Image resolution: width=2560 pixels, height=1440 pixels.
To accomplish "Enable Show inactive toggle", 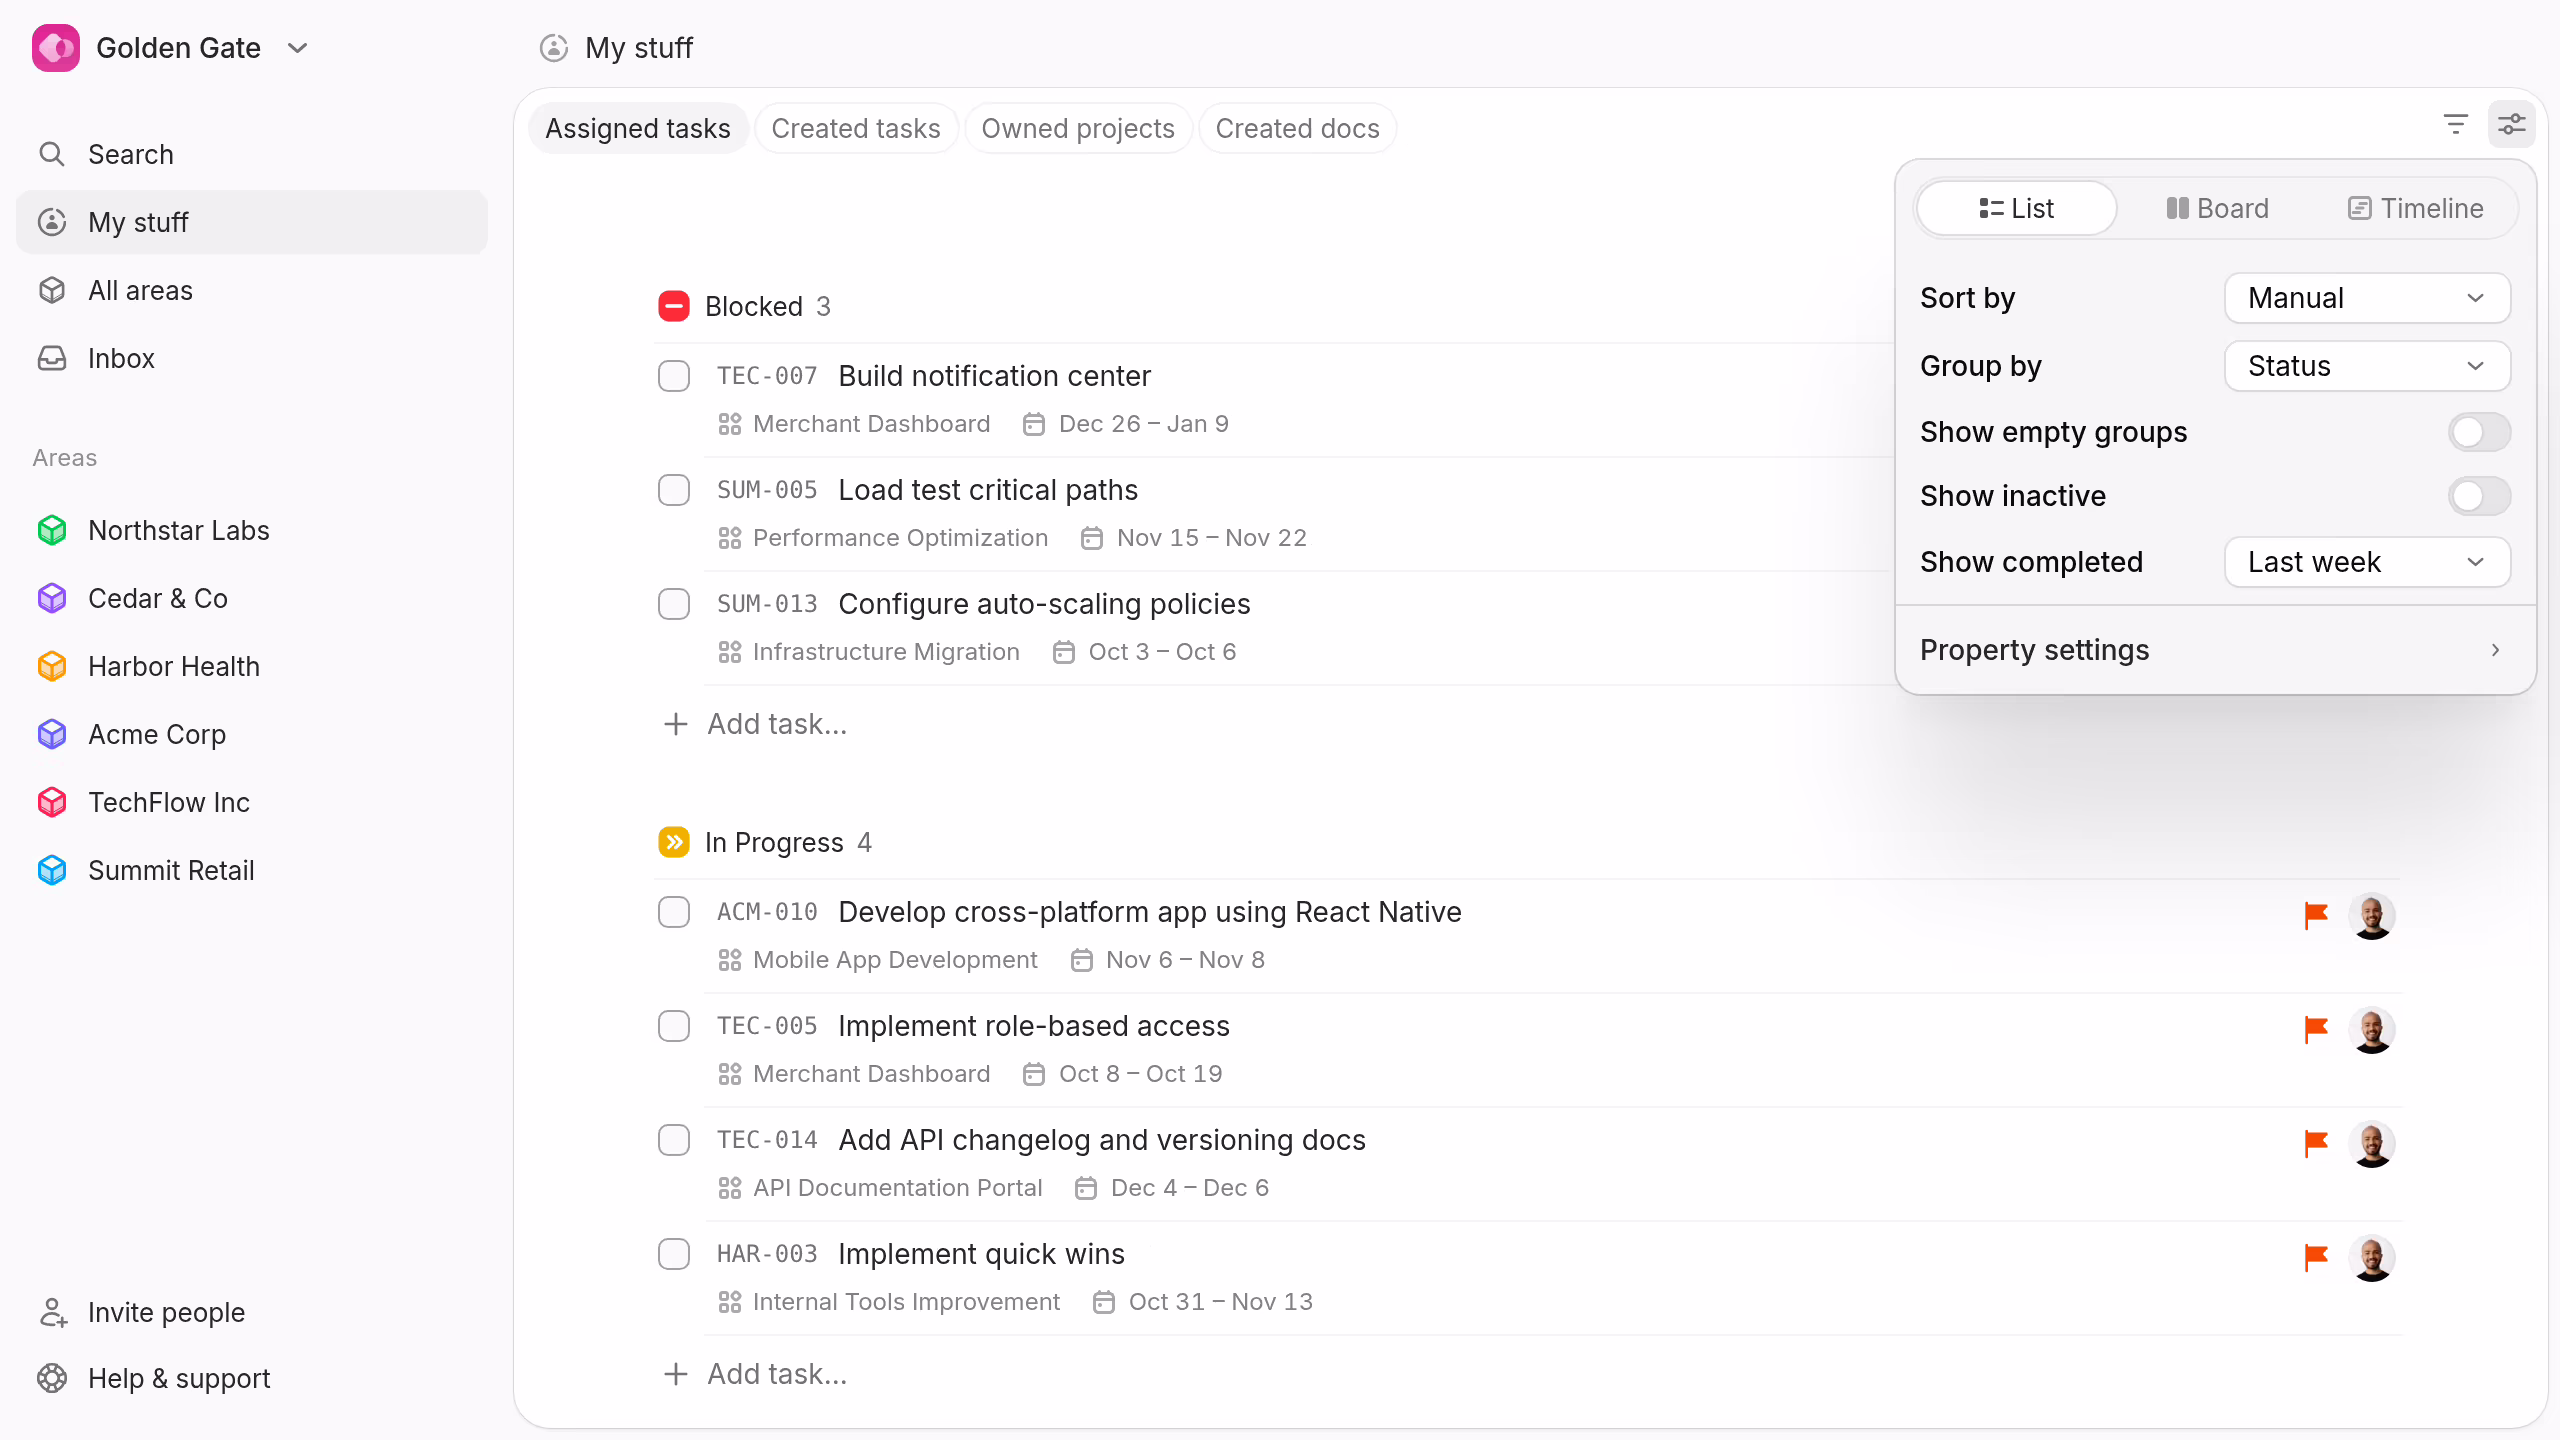I will tap(2480, 496).
